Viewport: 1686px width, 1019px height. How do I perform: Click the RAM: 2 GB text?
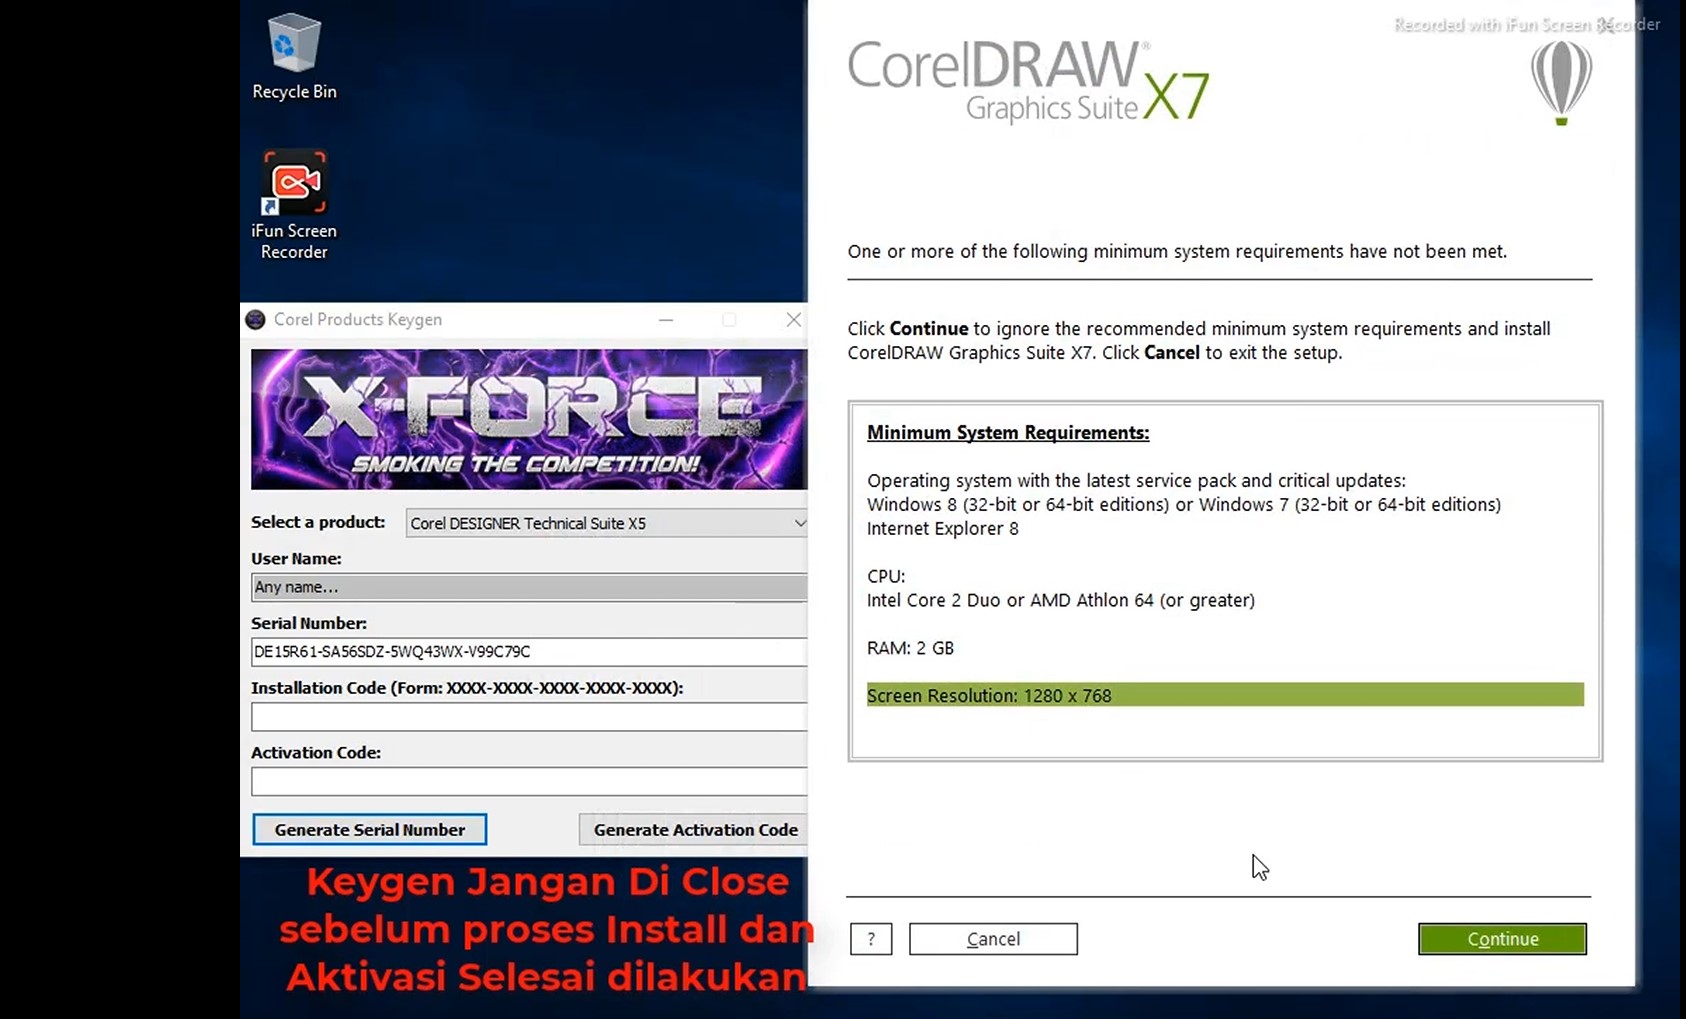(910, 648)
